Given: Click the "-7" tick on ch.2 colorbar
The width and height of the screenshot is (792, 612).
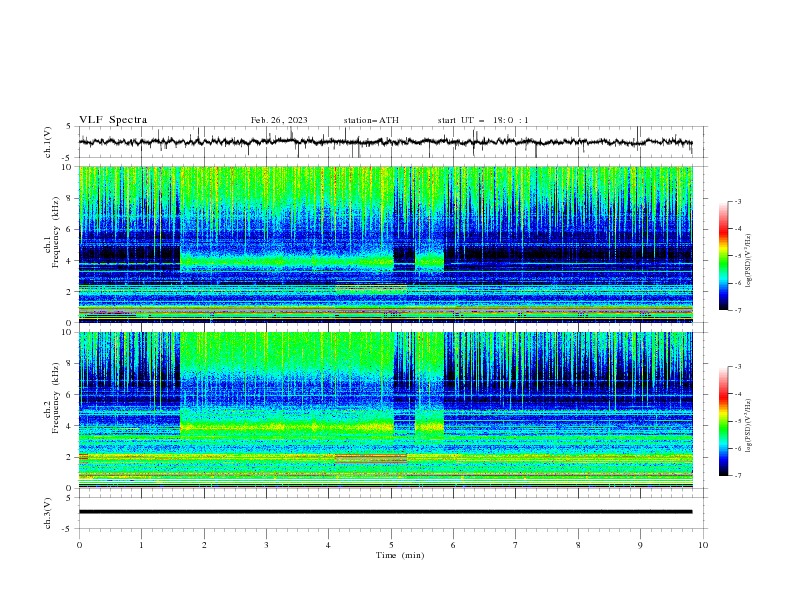Looking at the screenshot, I should (x=738, y=476).
